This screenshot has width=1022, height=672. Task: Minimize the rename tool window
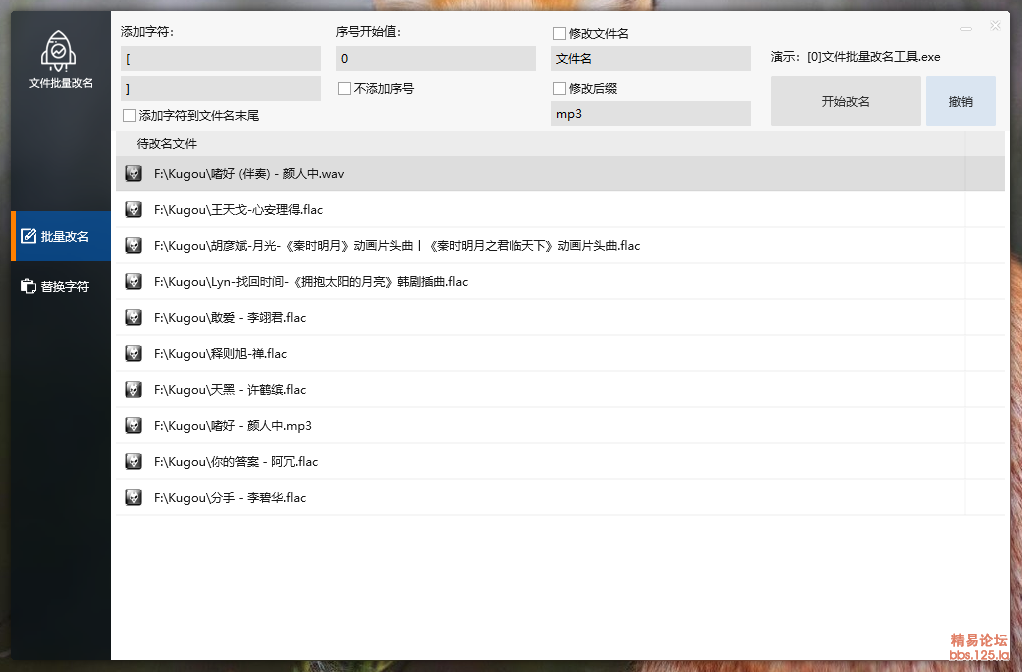(966, 29)
